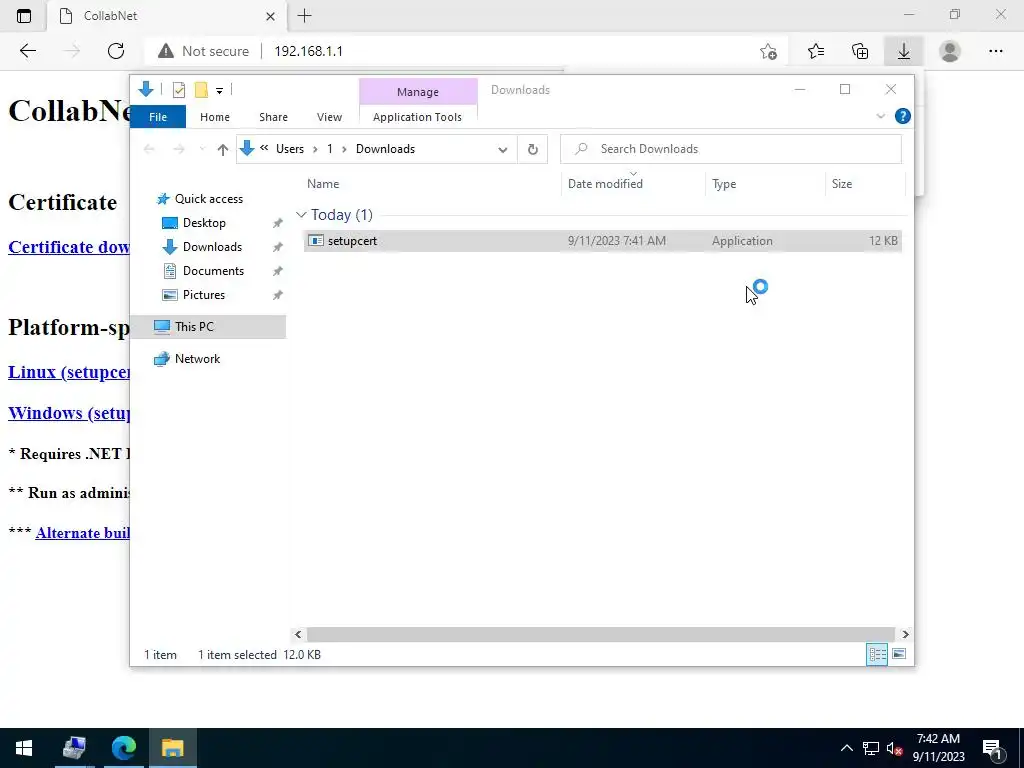The width and height of the screenshot is (1024, 768).
Task: Open Edge favorites list icon
Action: tap(816, 51)
